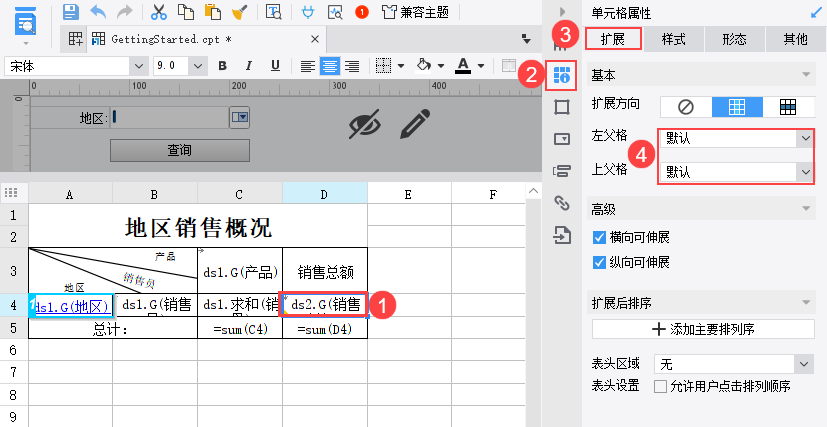Open the border style dropdown arrow
Viewport: 827px width, 427px height.
(x=401, y=66)
